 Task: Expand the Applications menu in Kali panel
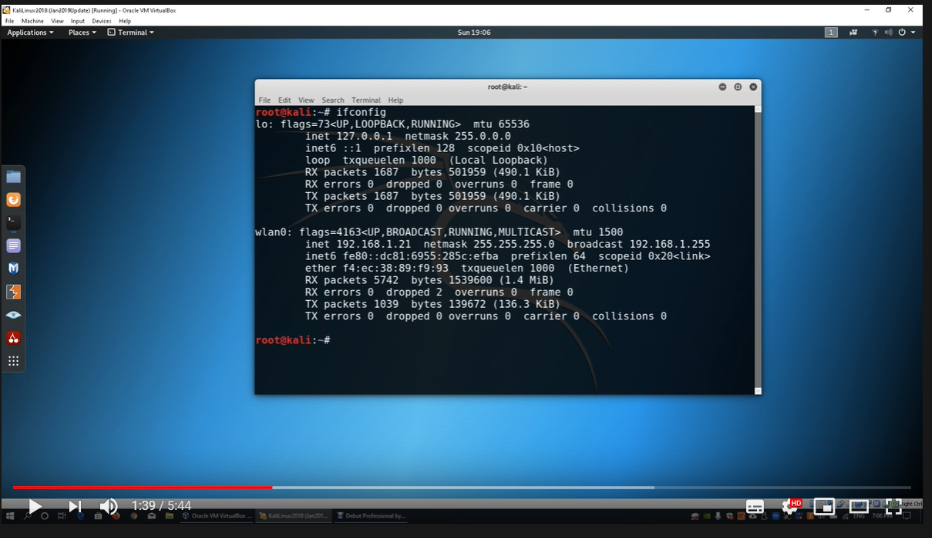click(30, 32)
